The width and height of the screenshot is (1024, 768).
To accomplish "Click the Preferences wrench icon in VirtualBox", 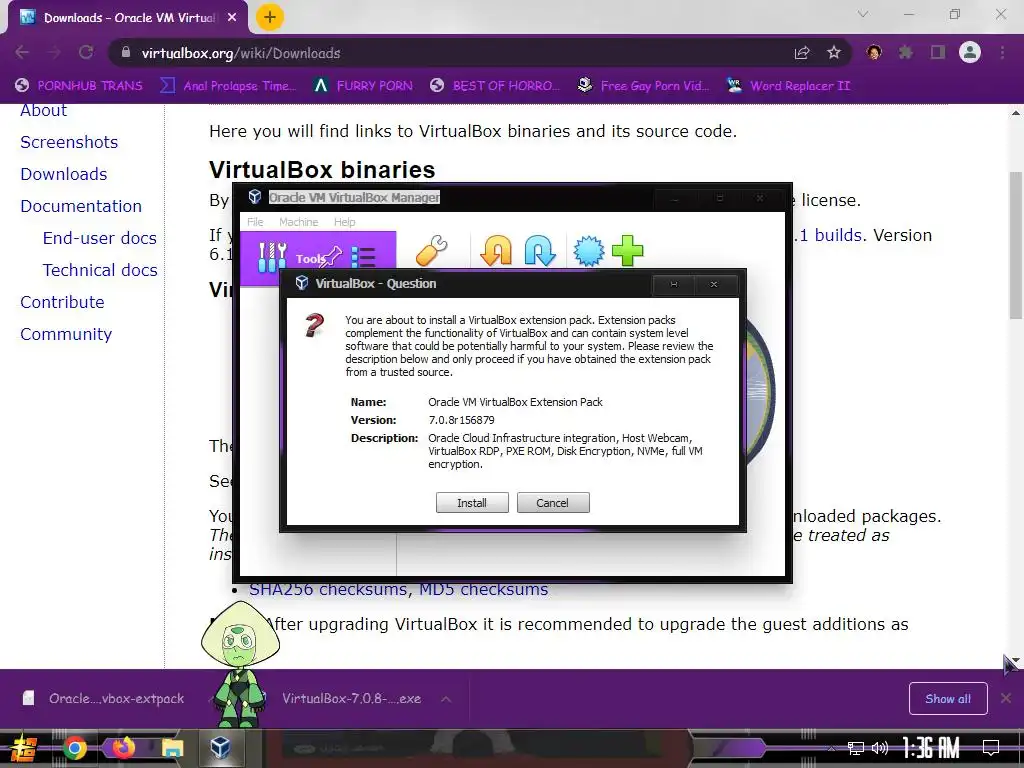I will pos(432,251).
